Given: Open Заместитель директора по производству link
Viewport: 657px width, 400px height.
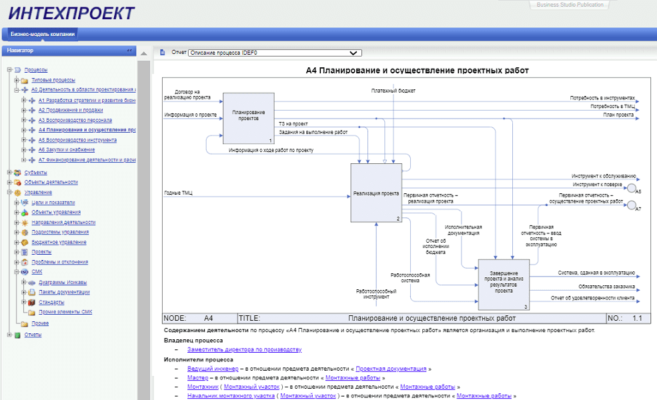Looking at the screenshot, I should (x=244, y=350).
